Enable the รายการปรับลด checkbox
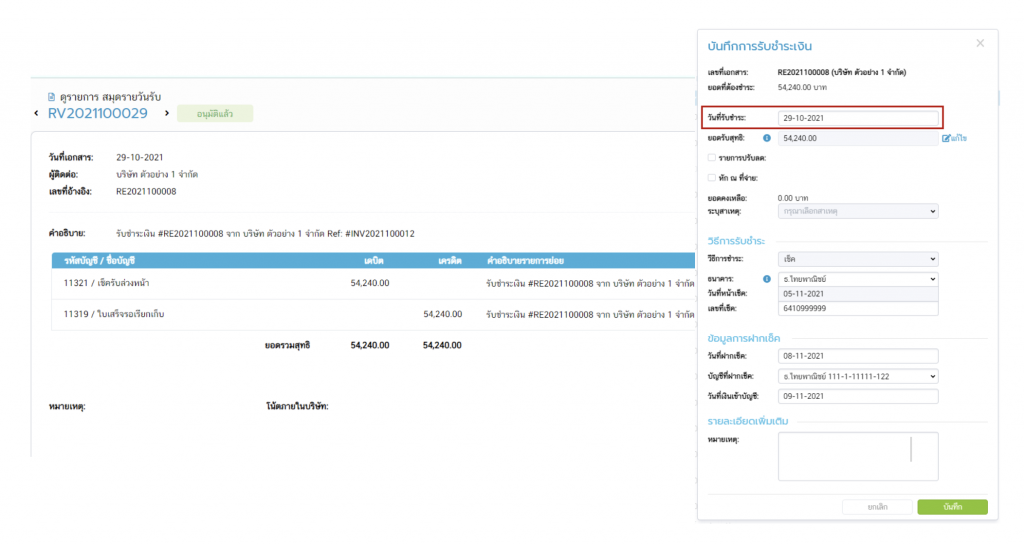The width and height of the screenshot is (1024, 545). pos(711,157)
